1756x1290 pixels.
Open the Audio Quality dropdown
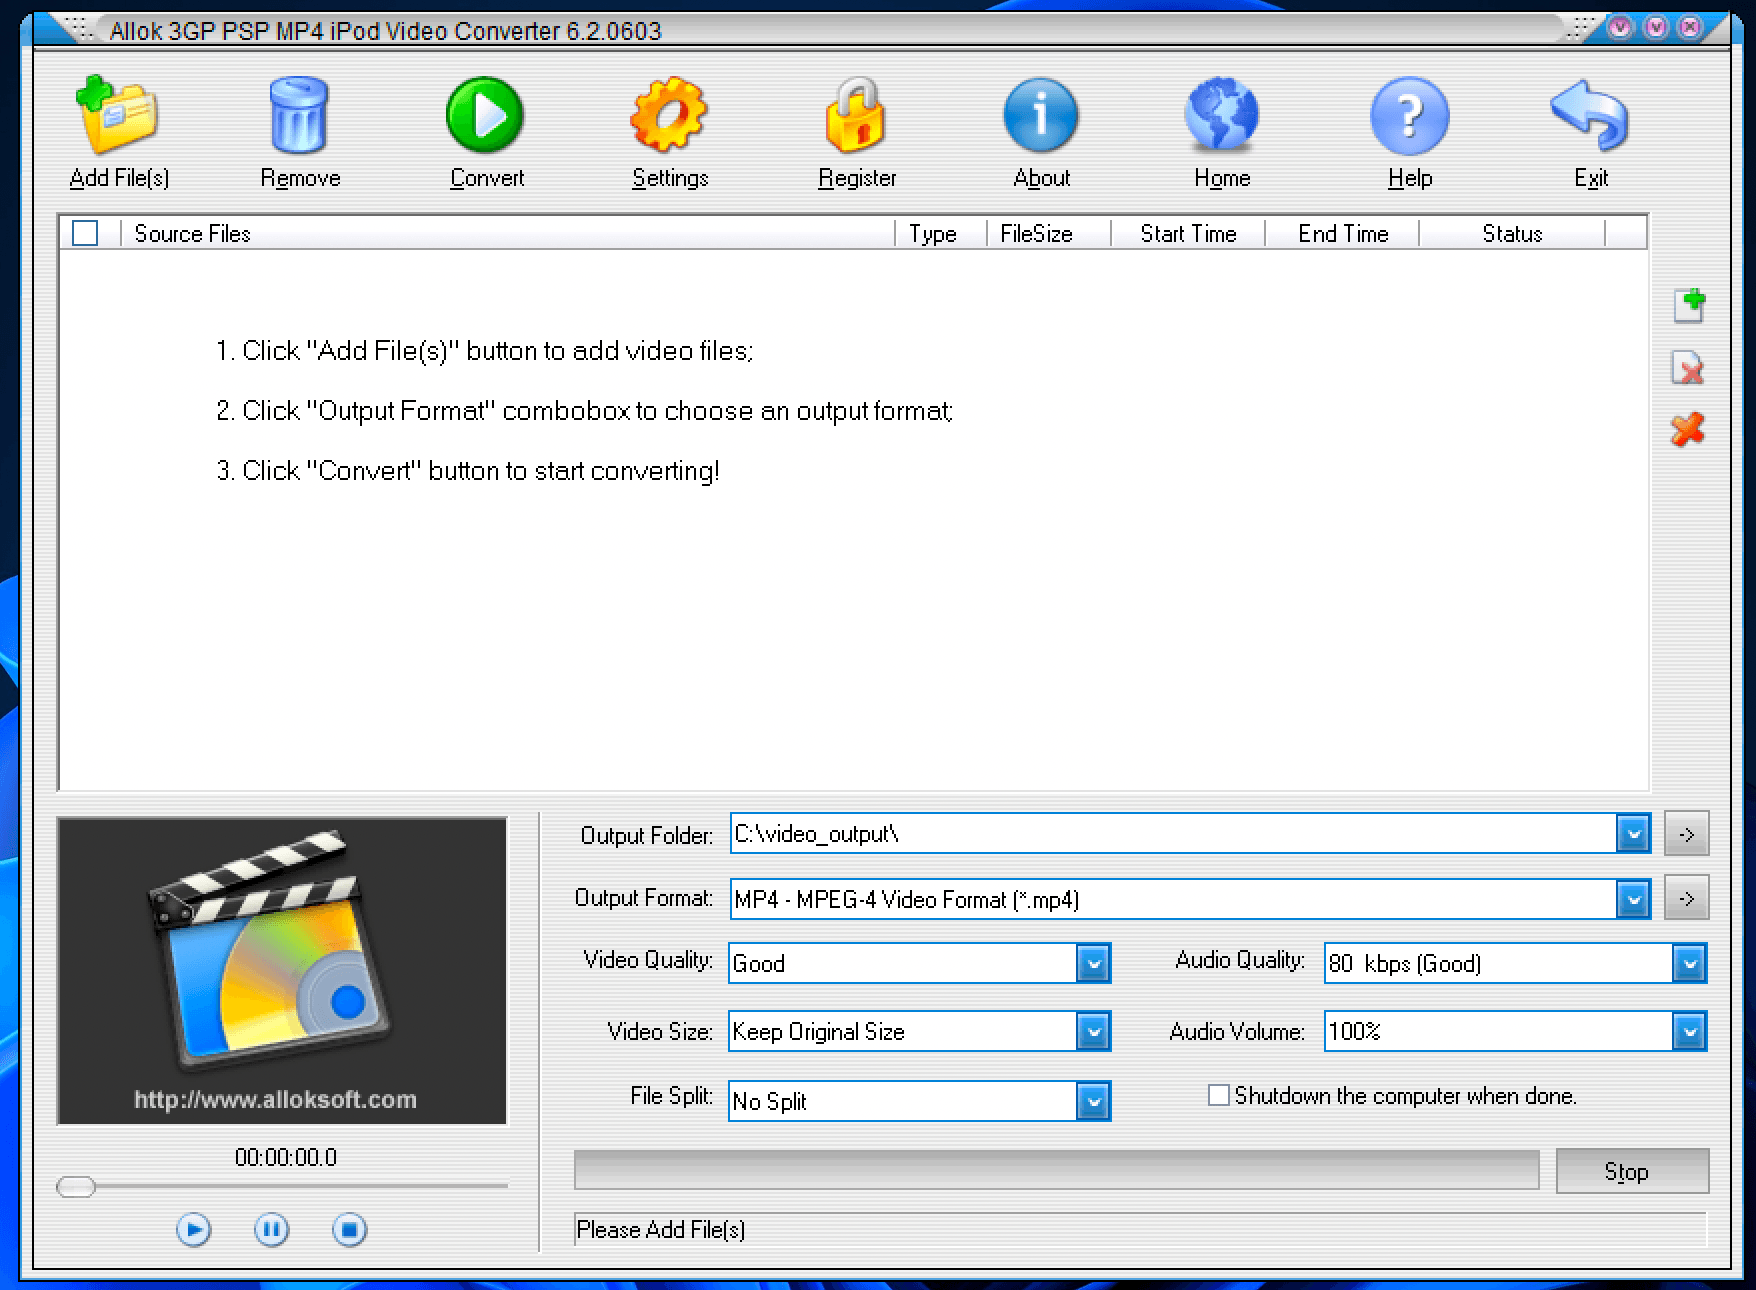tap(1689, 963)
